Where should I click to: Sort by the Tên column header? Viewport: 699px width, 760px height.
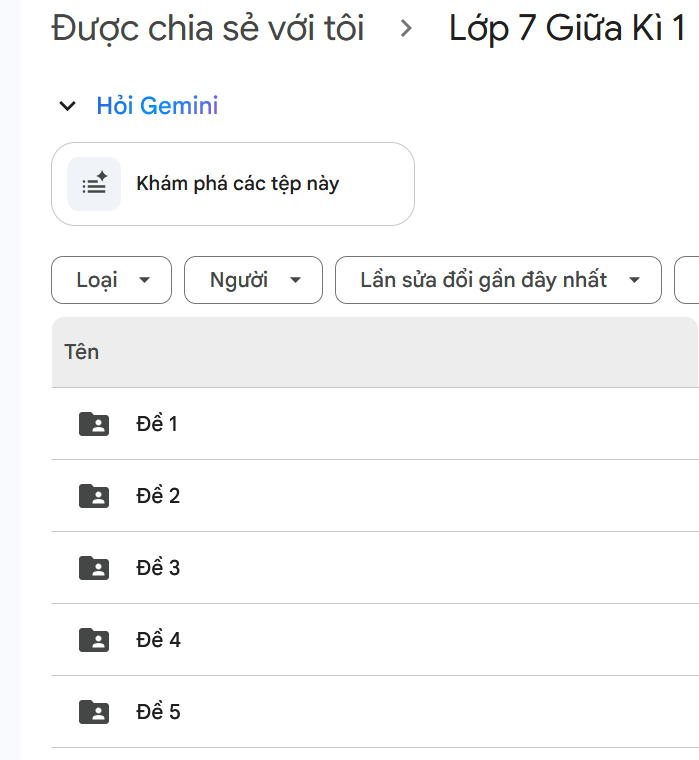(82, 352)
